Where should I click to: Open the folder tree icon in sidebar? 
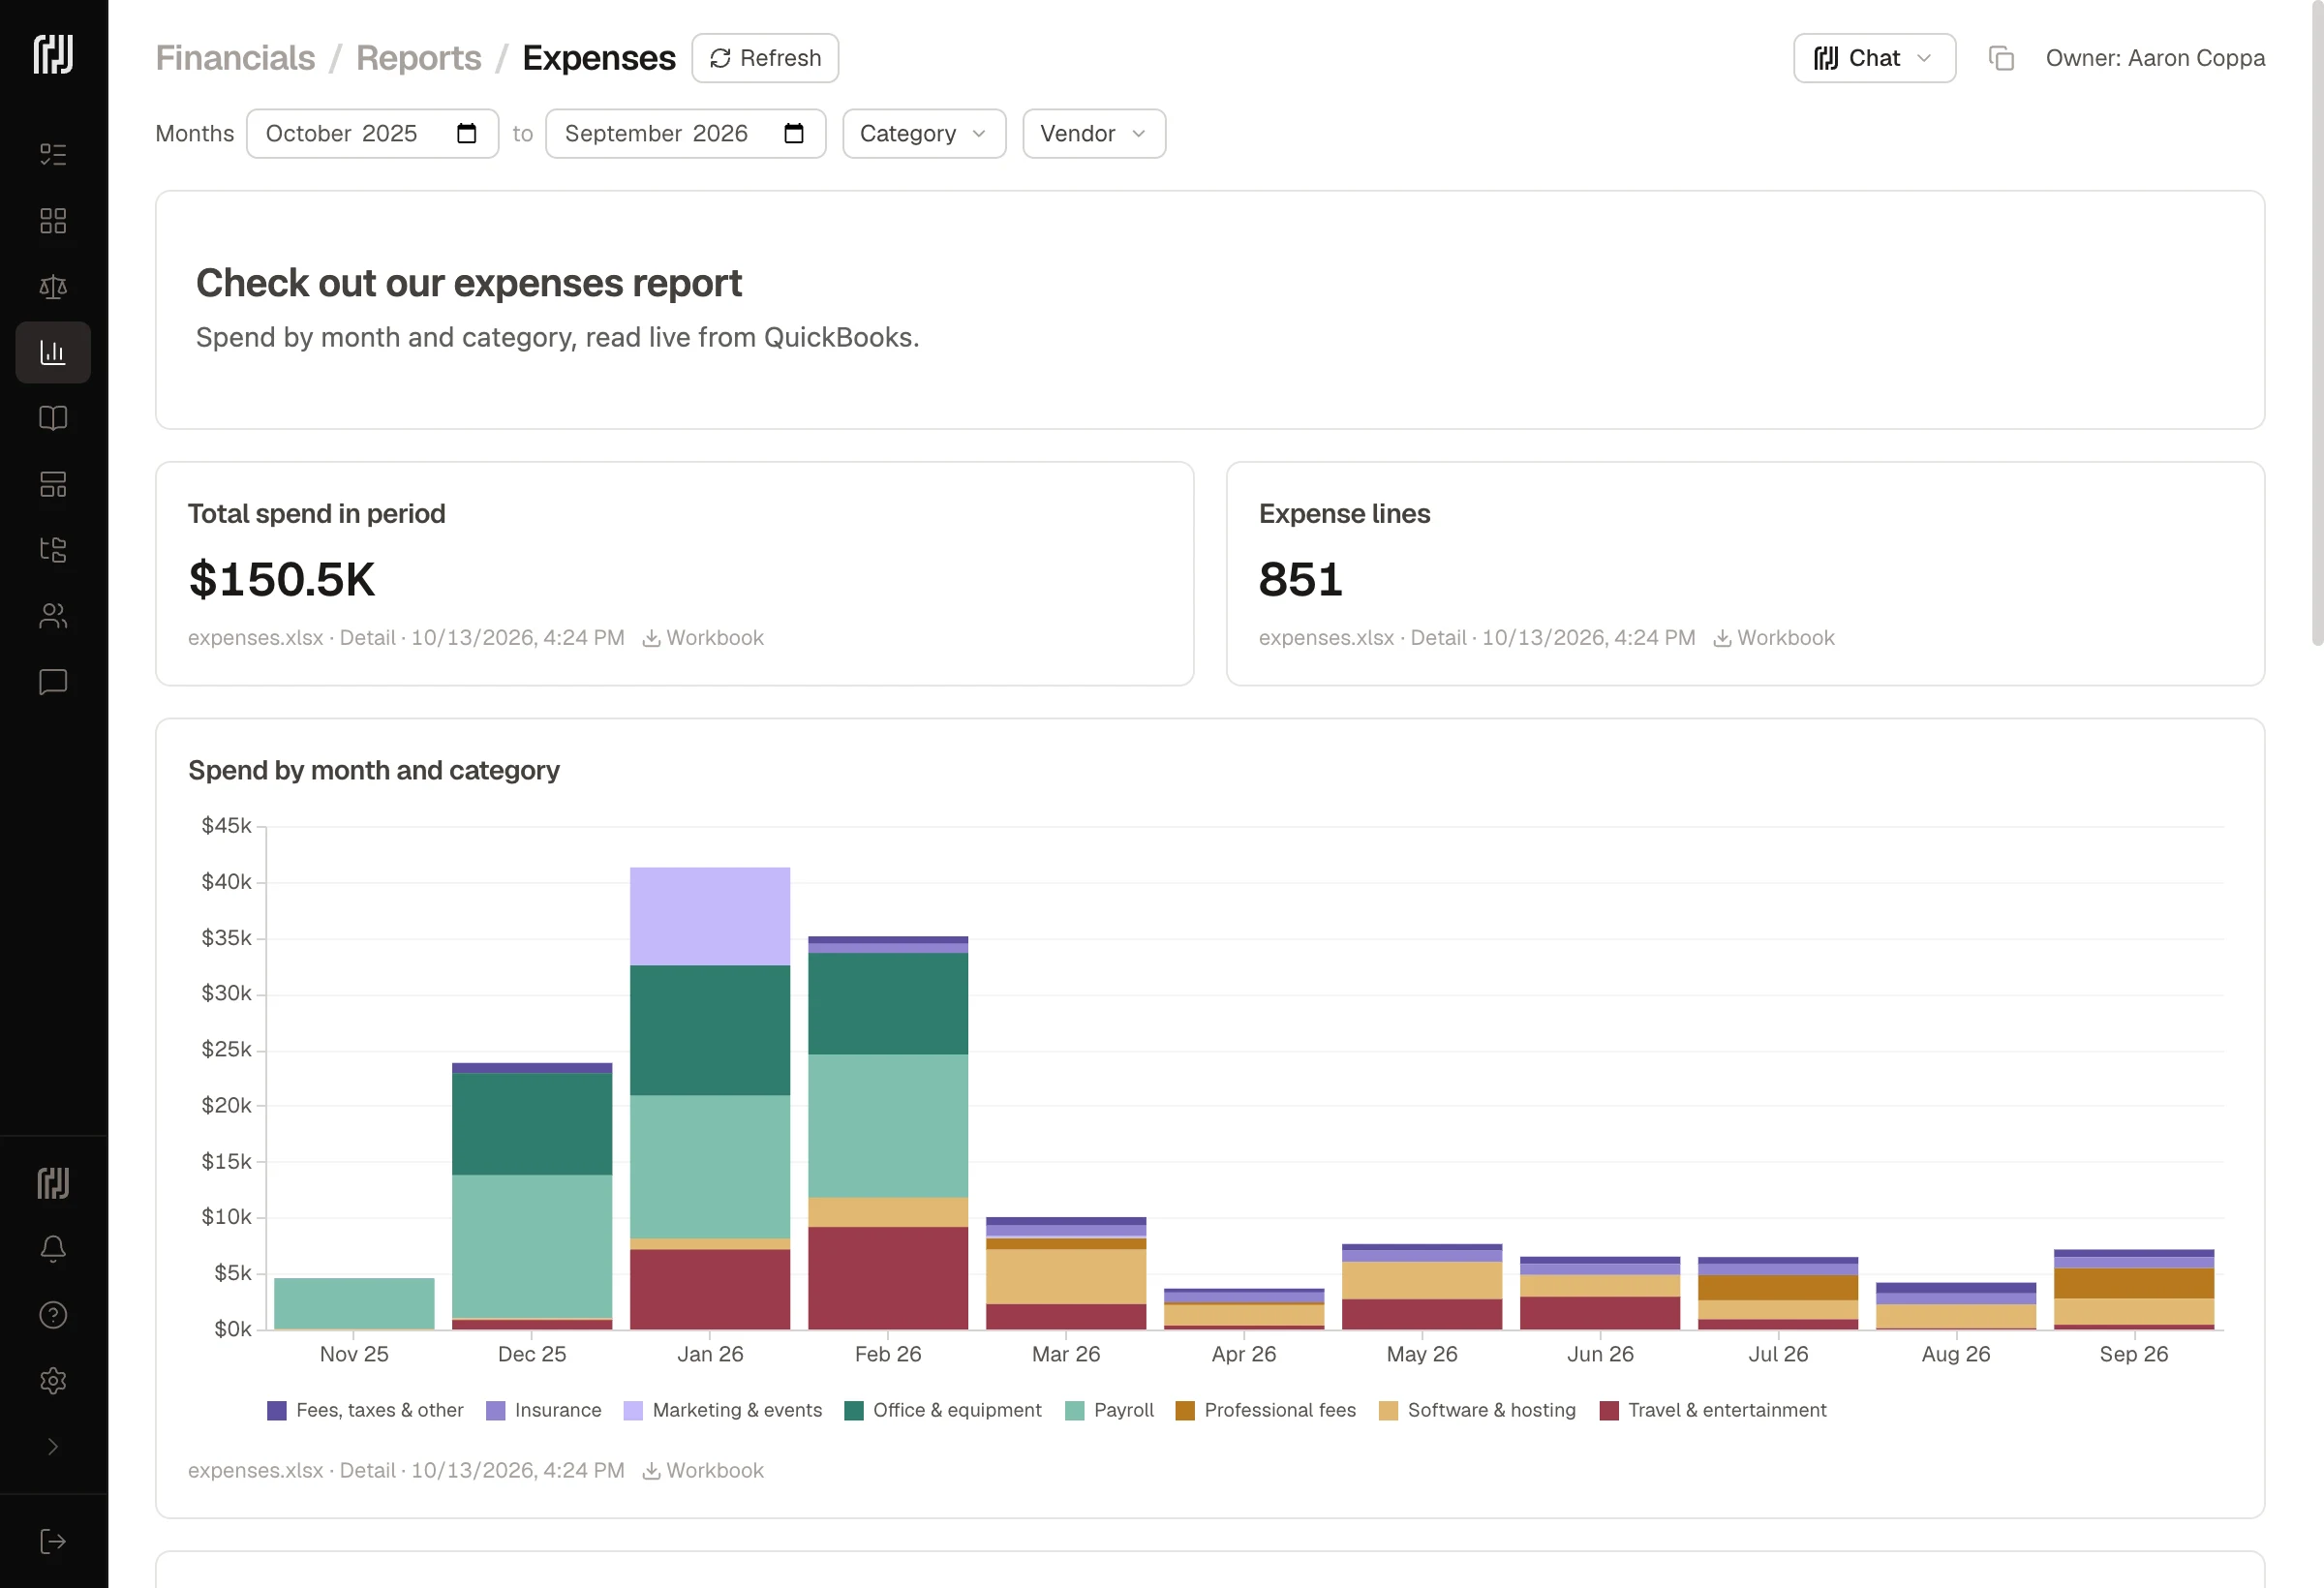(x=53, y=550)
